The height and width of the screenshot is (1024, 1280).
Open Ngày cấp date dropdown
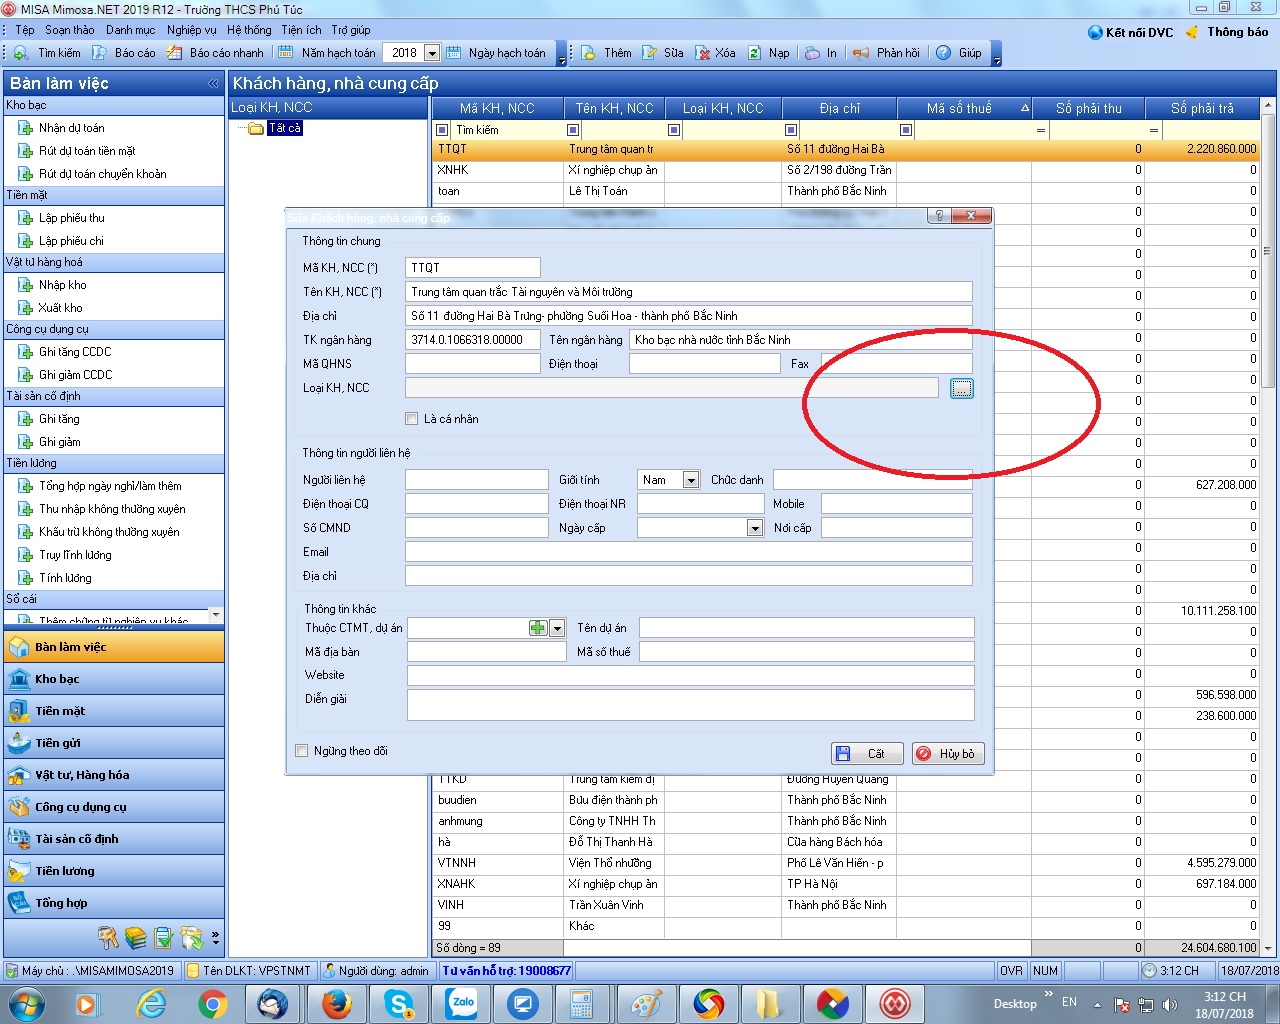(755, 528)
